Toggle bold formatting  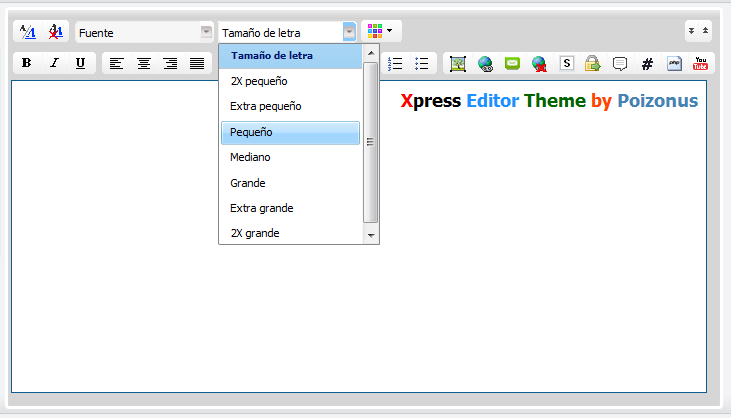tap(27, 63)
